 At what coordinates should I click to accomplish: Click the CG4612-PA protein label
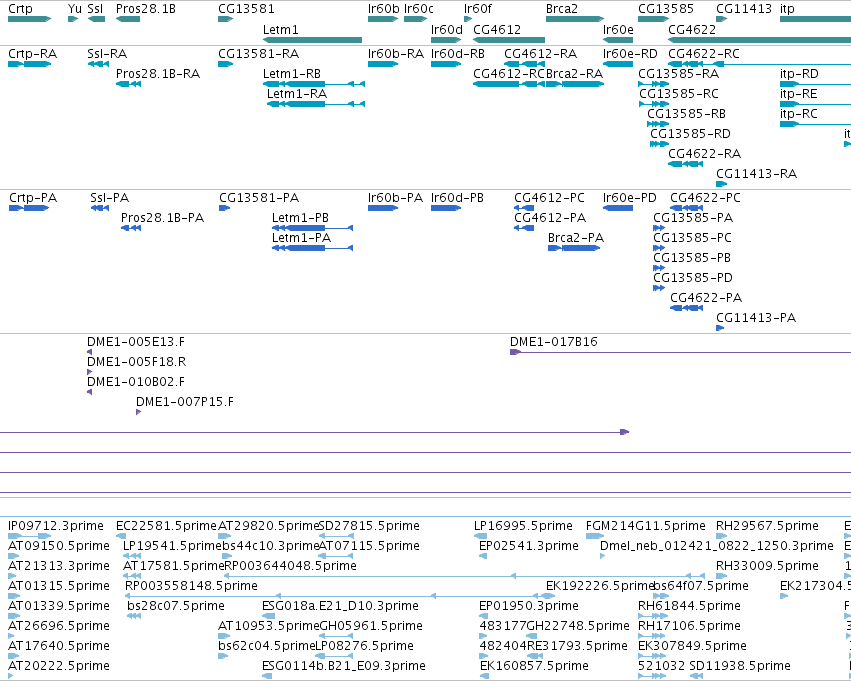point(550,217)
